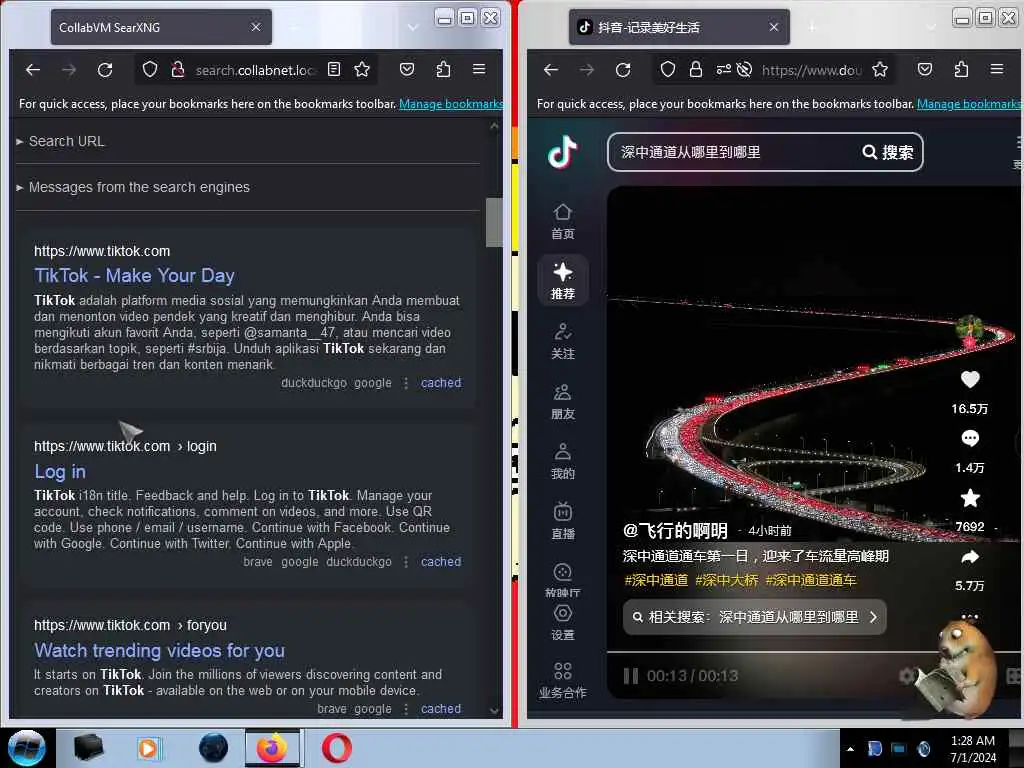Viewport: 1024px width, 768px height.
Task: Open cached link for Log in result
Action: click(x=441, y=562)
